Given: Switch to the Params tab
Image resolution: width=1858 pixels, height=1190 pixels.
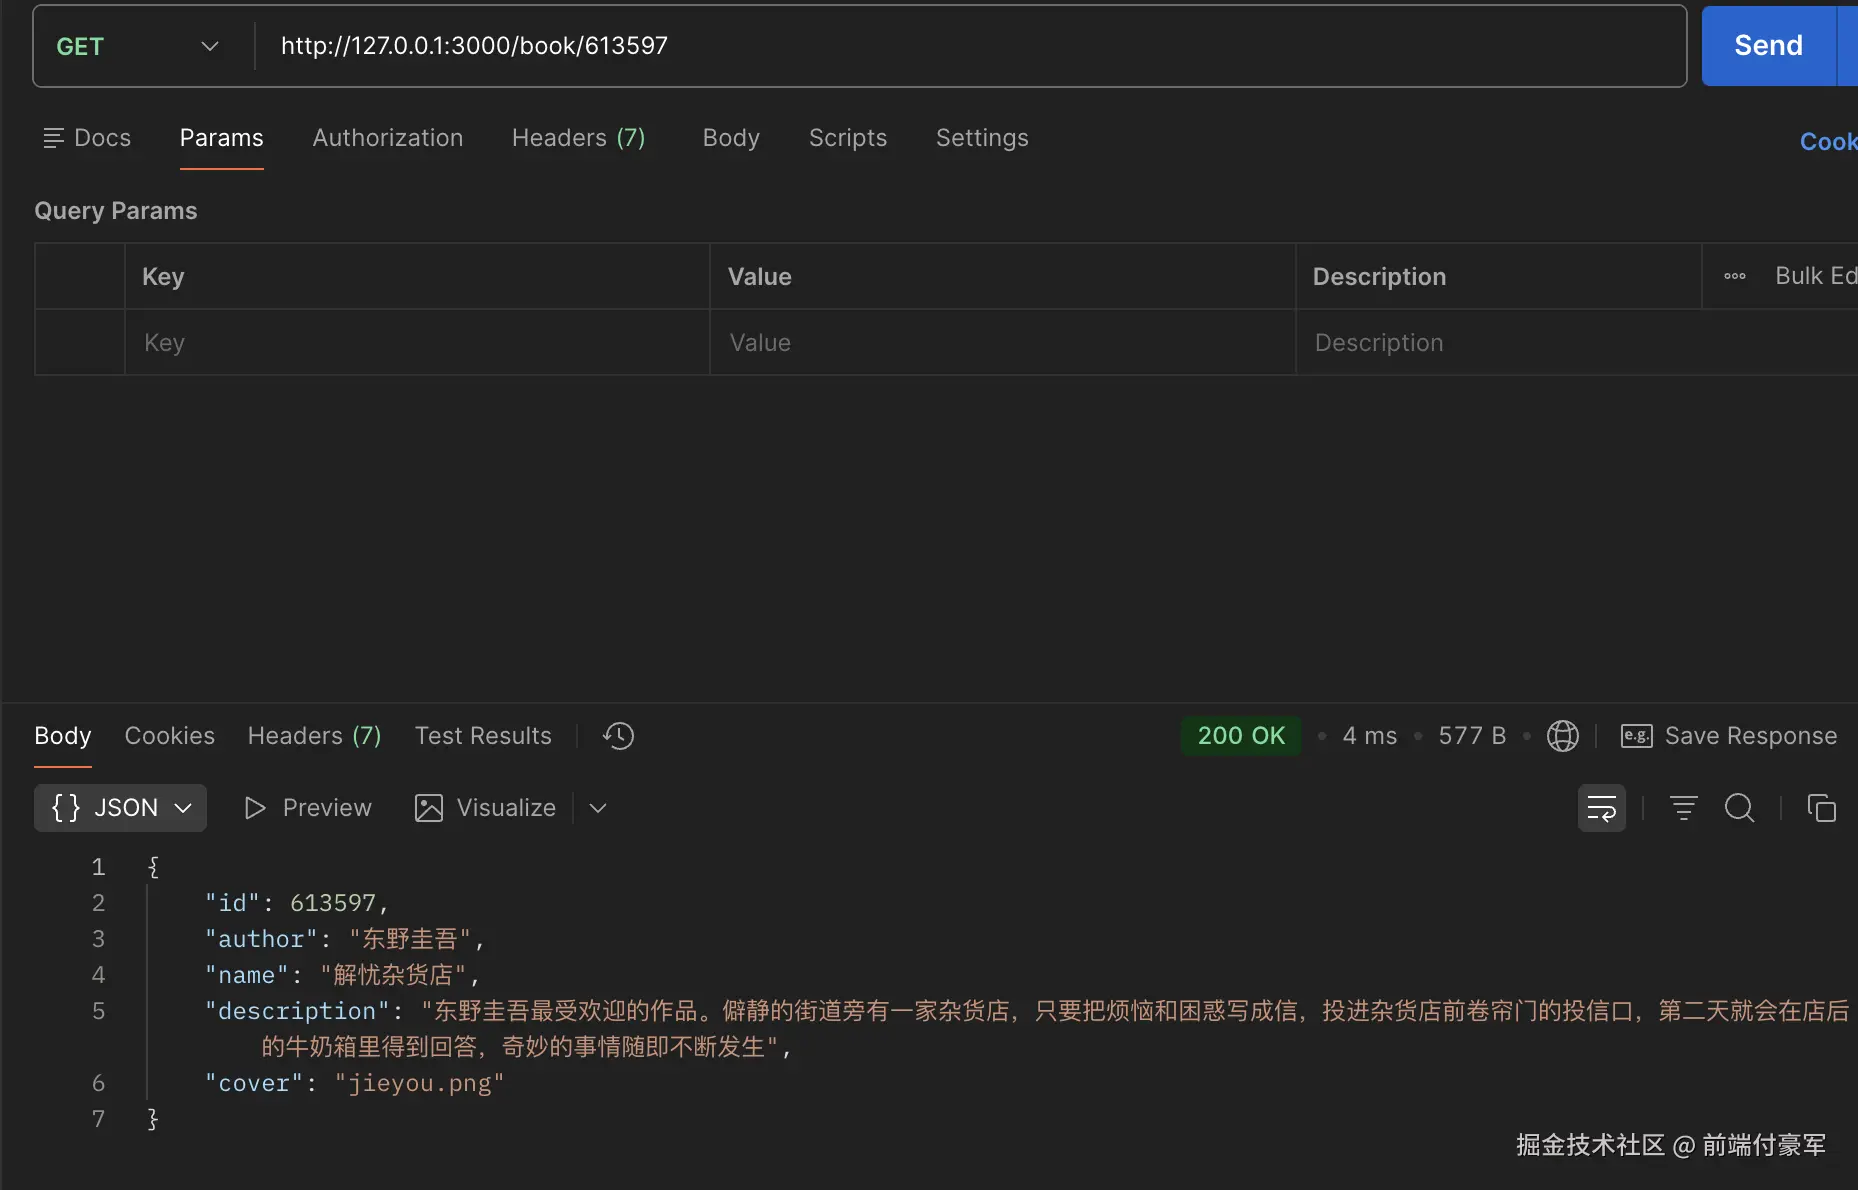Looking at the screenshot, I should click(x=222, y=138).
